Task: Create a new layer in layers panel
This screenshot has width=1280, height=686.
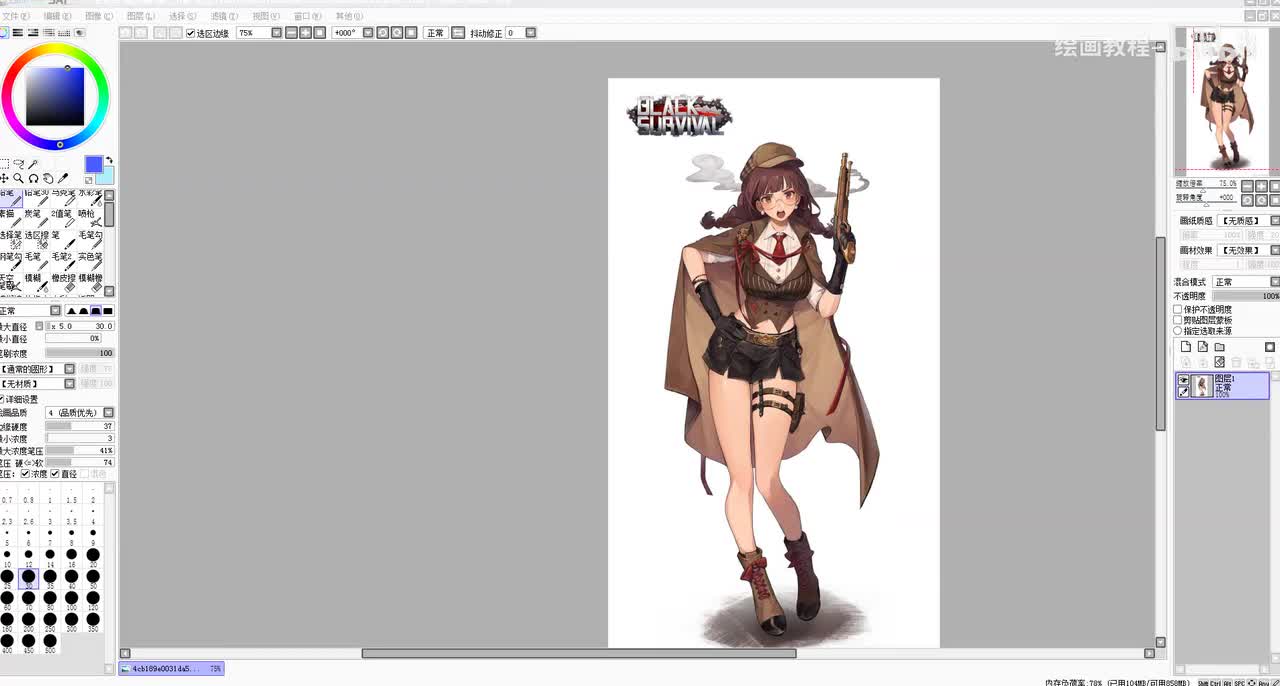Action: point(1186,347)
